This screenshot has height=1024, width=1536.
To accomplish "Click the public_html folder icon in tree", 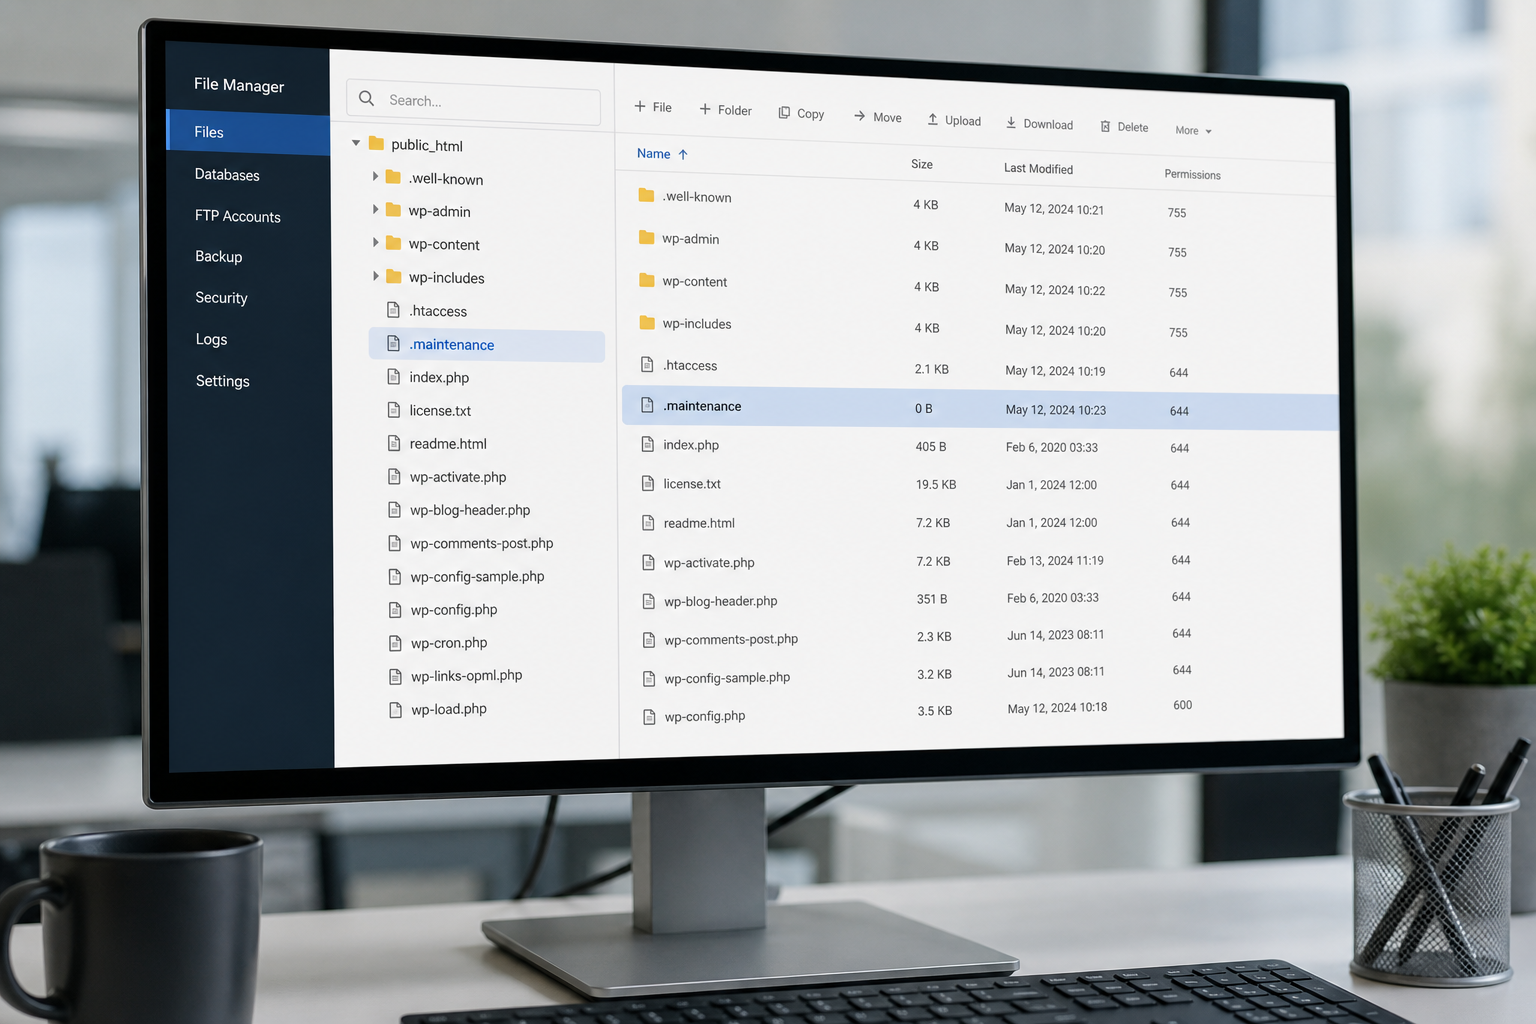I will (x=376, y=143).
